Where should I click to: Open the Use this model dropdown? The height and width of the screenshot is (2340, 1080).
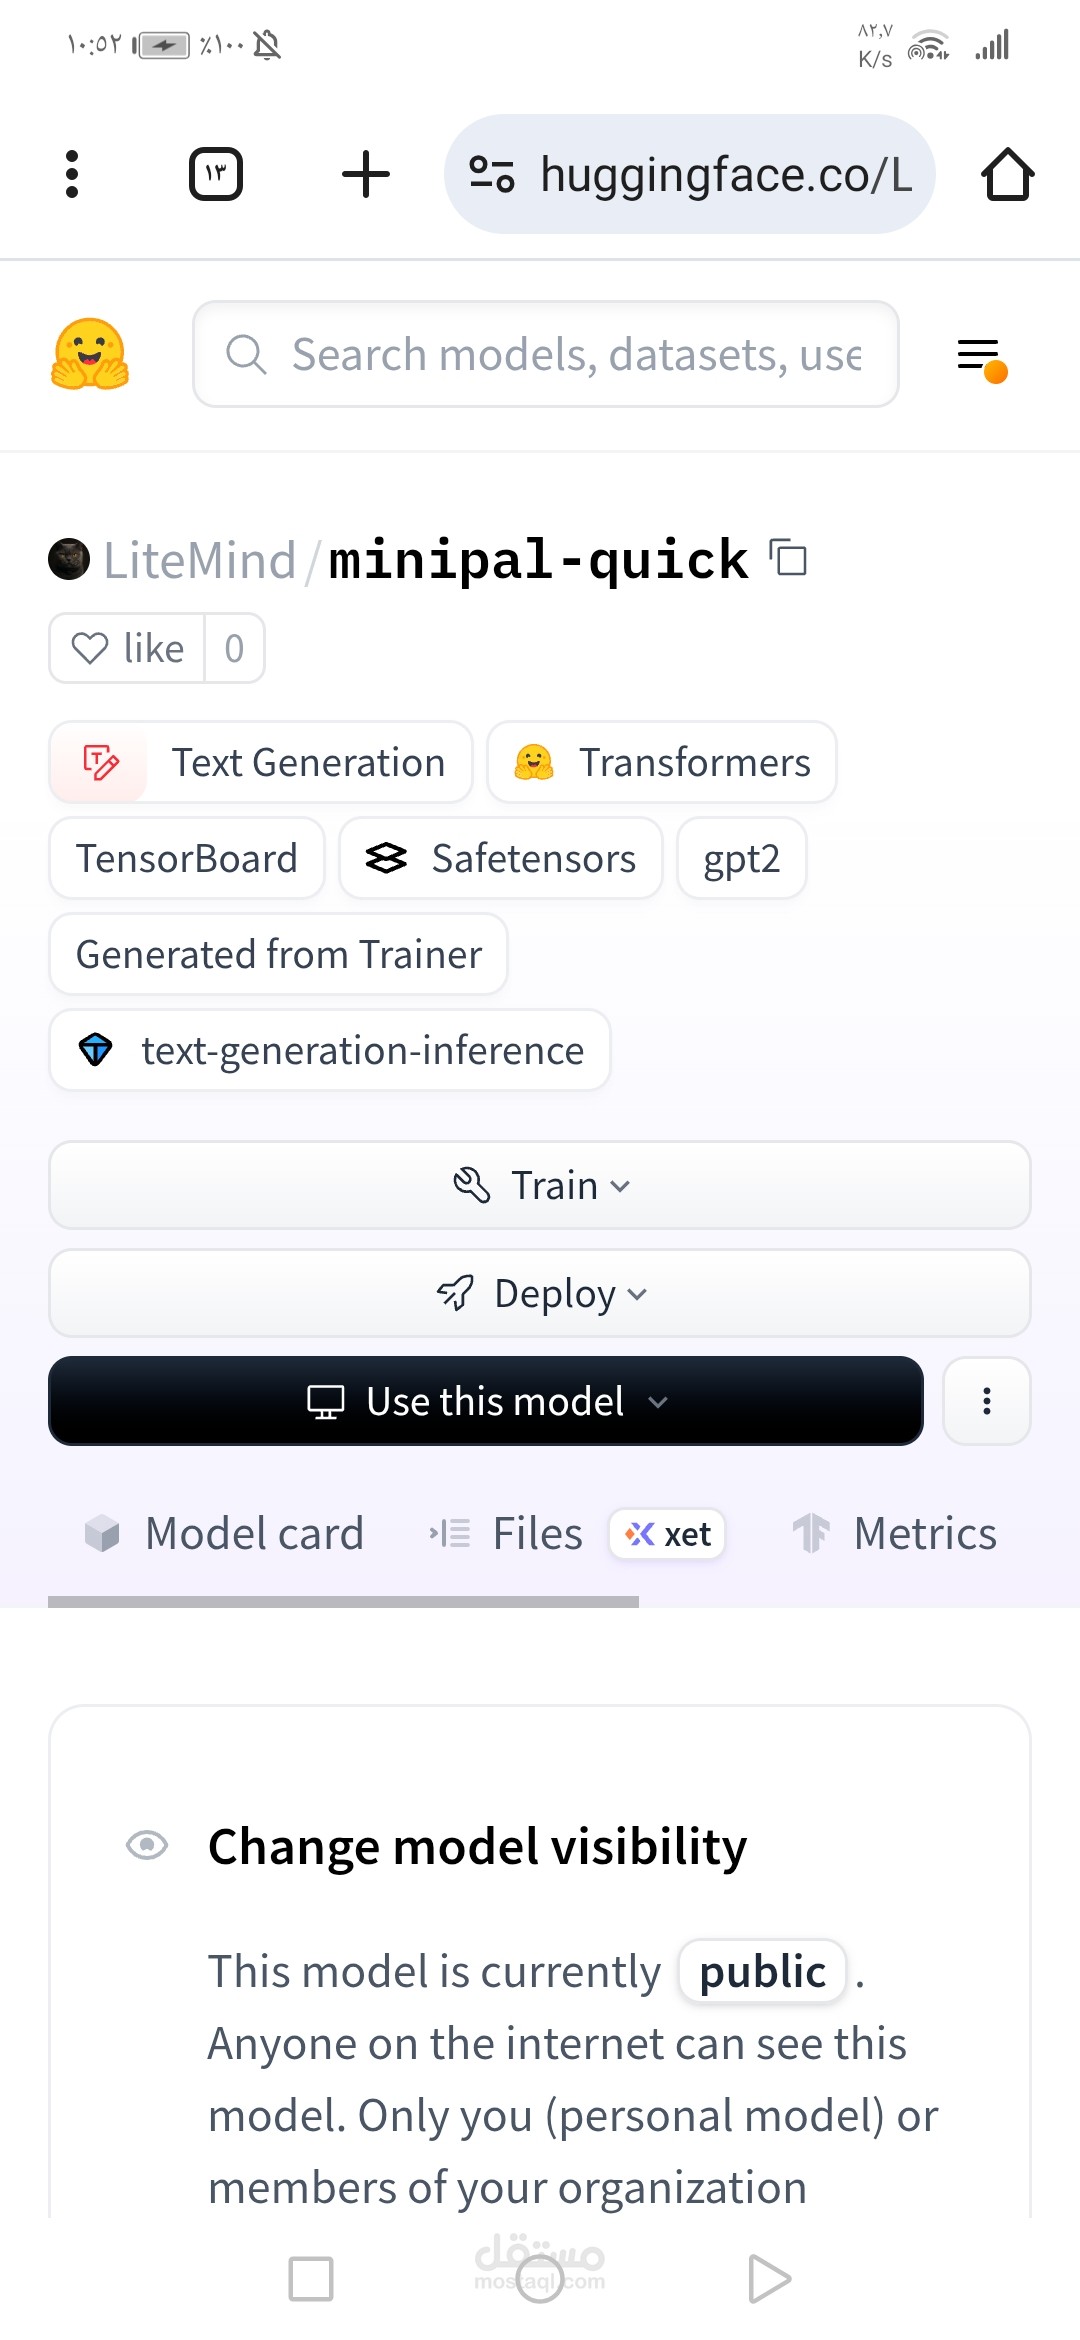[486, 1401]
